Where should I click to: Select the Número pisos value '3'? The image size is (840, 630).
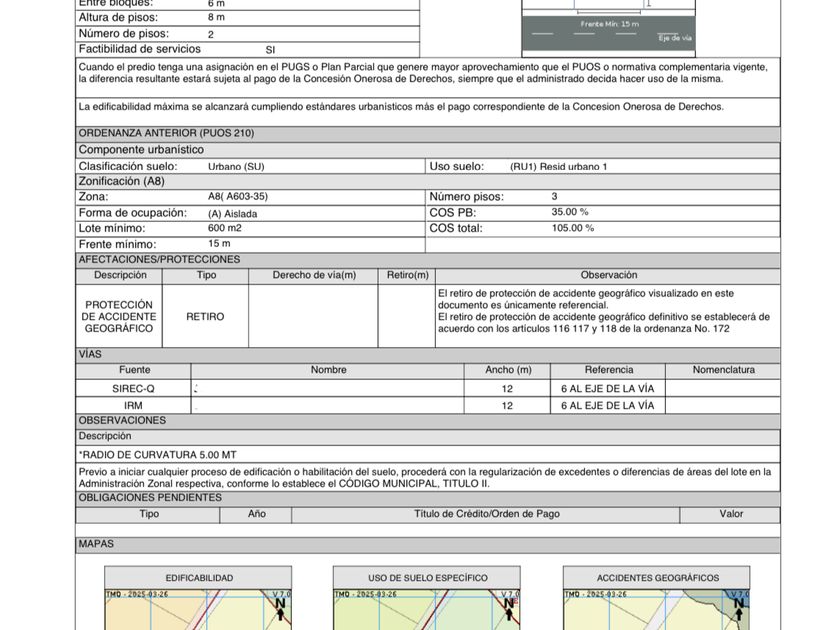click(x=554, y=197)
